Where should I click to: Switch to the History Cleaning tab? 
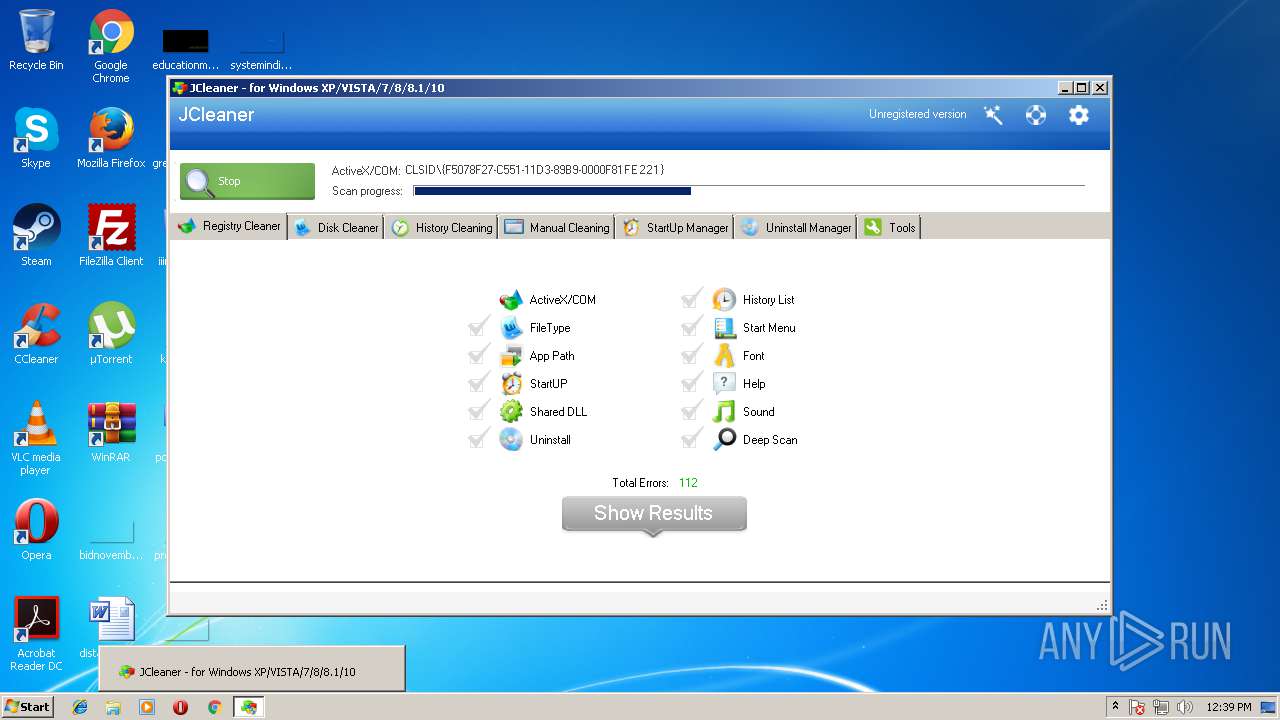pos(442,228)
